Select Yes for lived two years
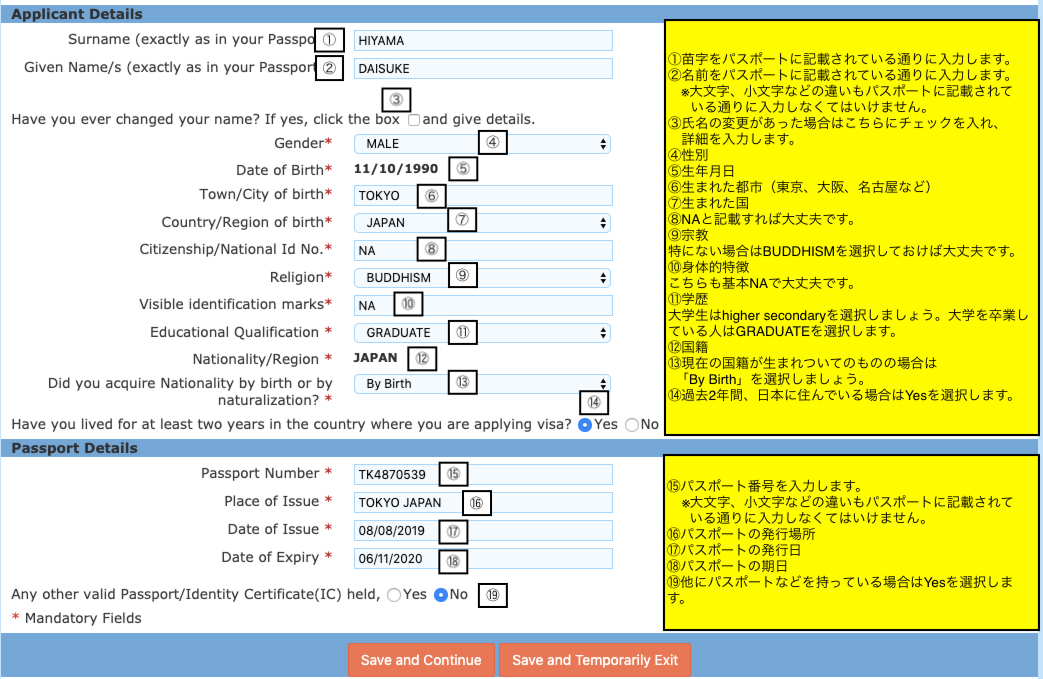Viewport: 1043px width, 679px height. [585, 425]
